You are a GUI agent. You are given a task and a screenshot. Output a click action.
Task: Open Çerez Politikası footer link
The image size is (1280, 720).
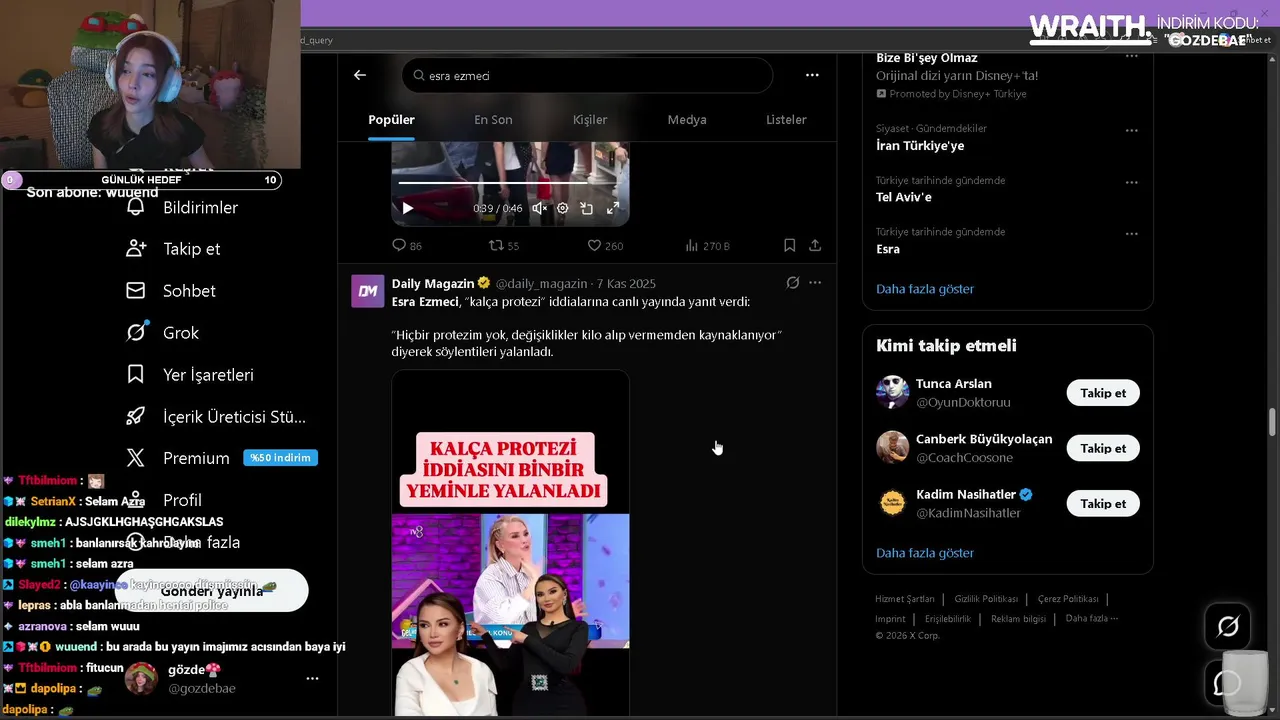click(1068, 599)
